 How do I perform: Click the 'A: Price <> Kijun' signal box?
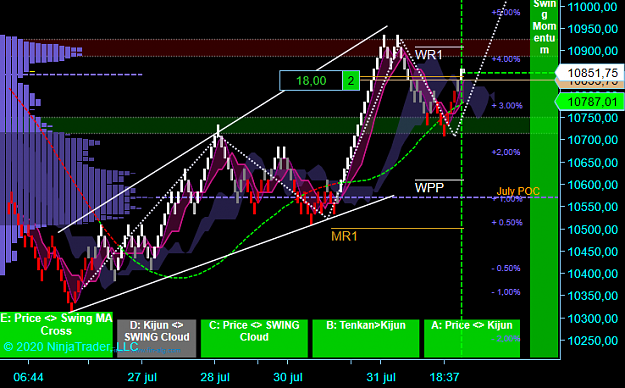pyautogui.click(x=472, y=338)
